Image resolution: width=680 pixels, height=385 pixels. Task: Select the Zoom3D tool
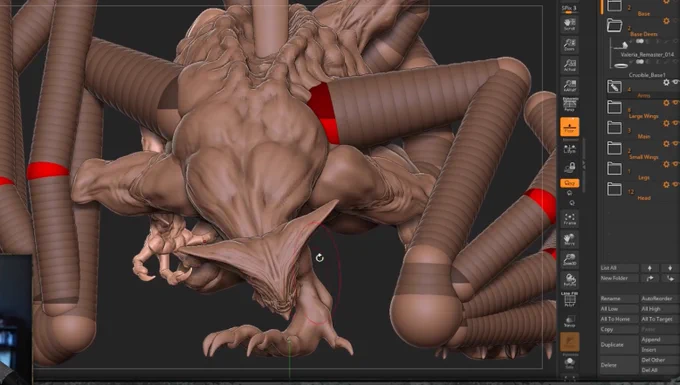569,259
